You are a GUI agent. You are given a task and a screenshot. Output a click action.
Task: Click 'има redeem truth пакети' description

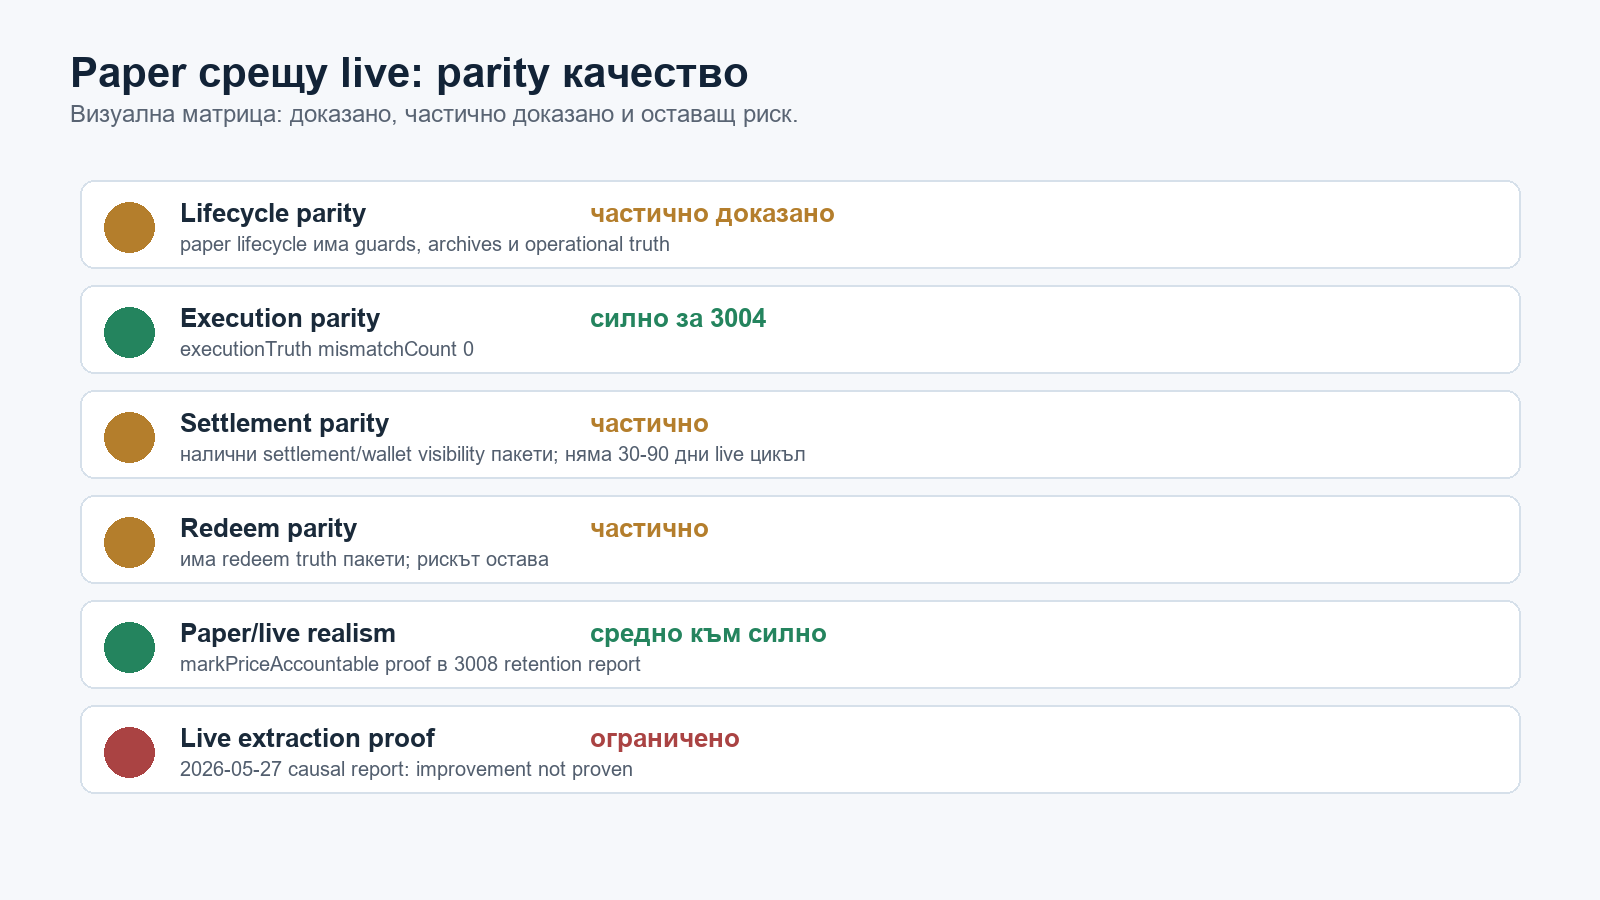click(x=364, y=560)
